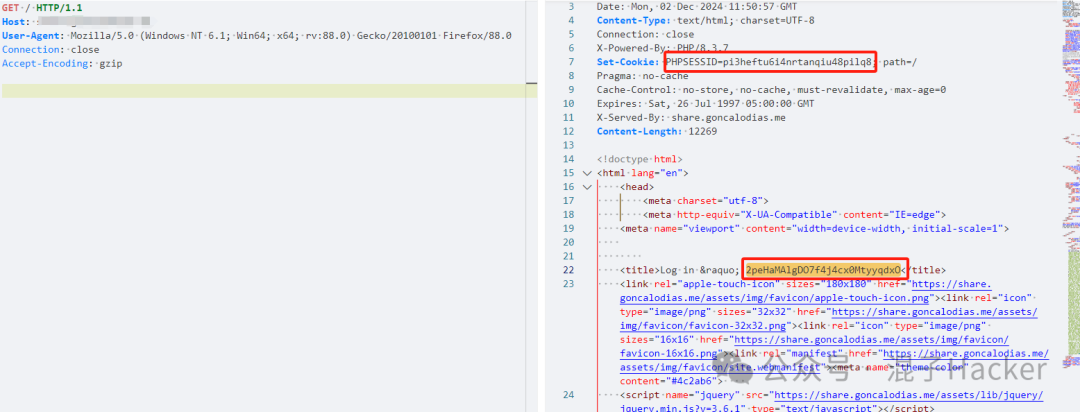Click the Content-Length: 12269 header
Viewport: 1080px width, 412px height.
pos(656,131)
